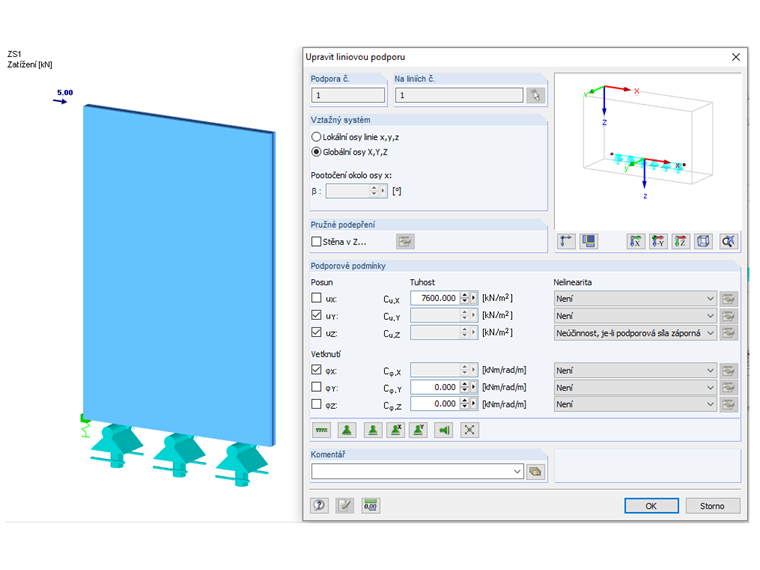
Task: Select sliding in X support preset
Action: click(396, 430)
